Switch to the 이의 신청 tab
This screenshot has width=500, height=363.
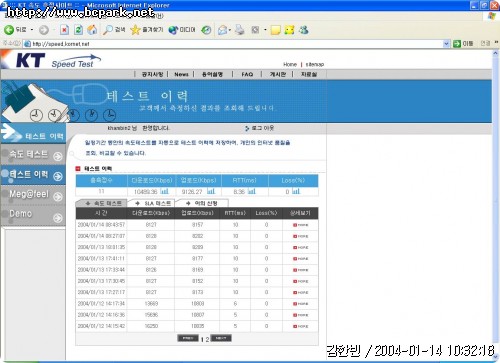[202, 203]
